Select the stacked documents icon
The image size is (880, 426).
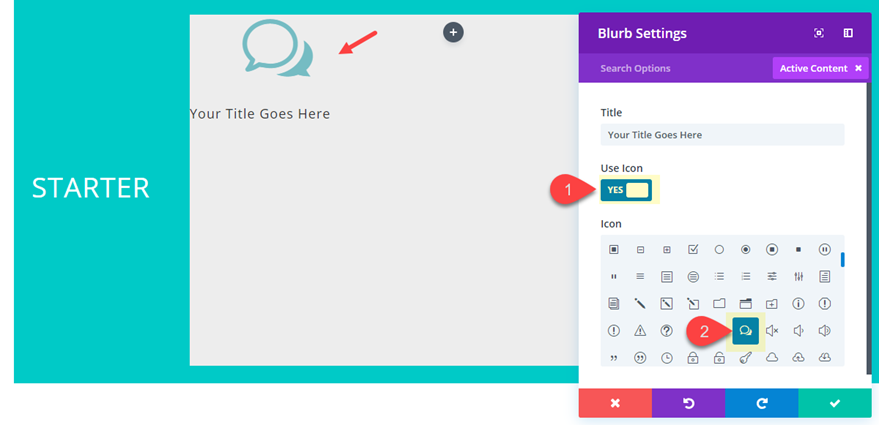click(x=613, y=304)
